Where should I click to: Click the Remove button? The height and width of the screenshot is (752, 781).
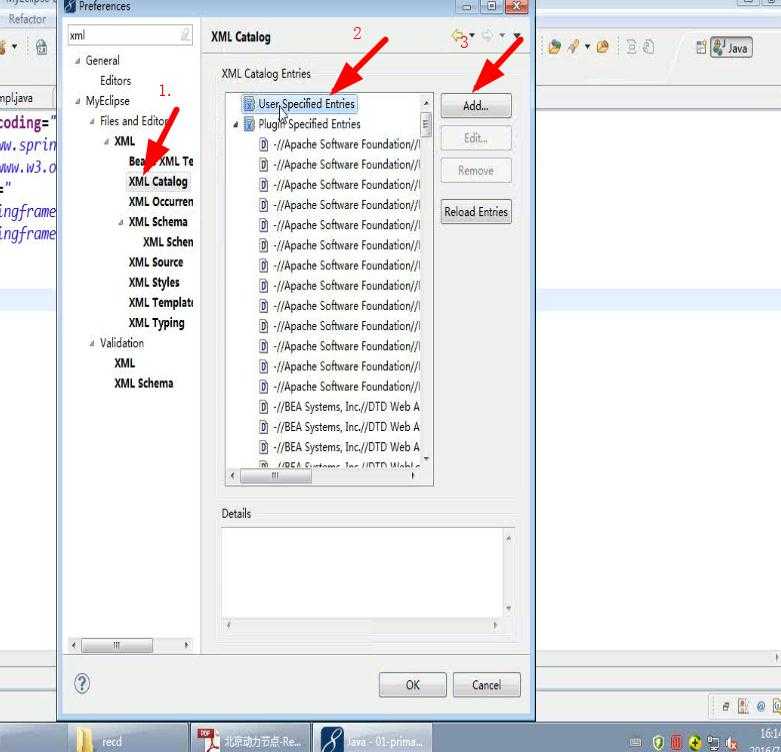coord(476,170)
